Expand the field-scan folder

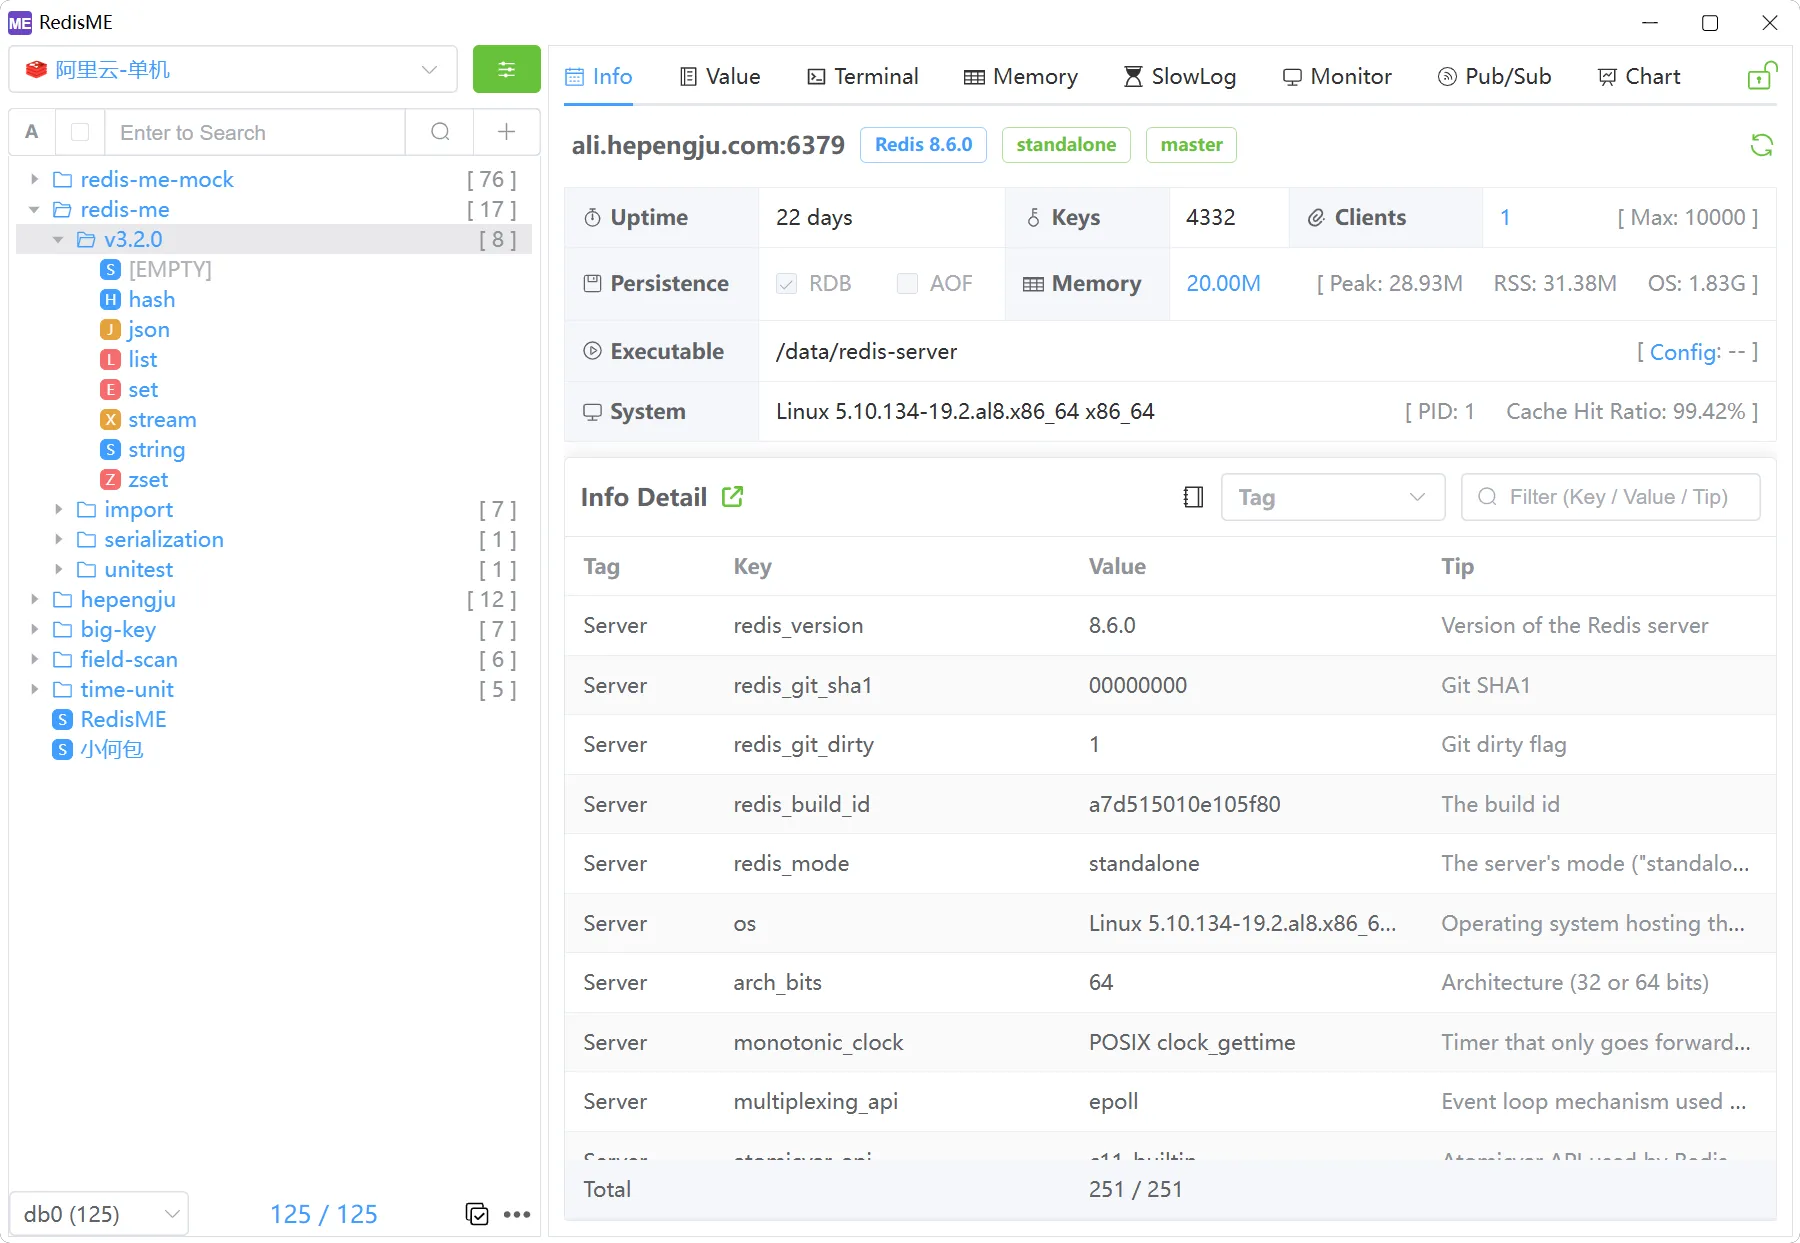[x=35, y=659]
